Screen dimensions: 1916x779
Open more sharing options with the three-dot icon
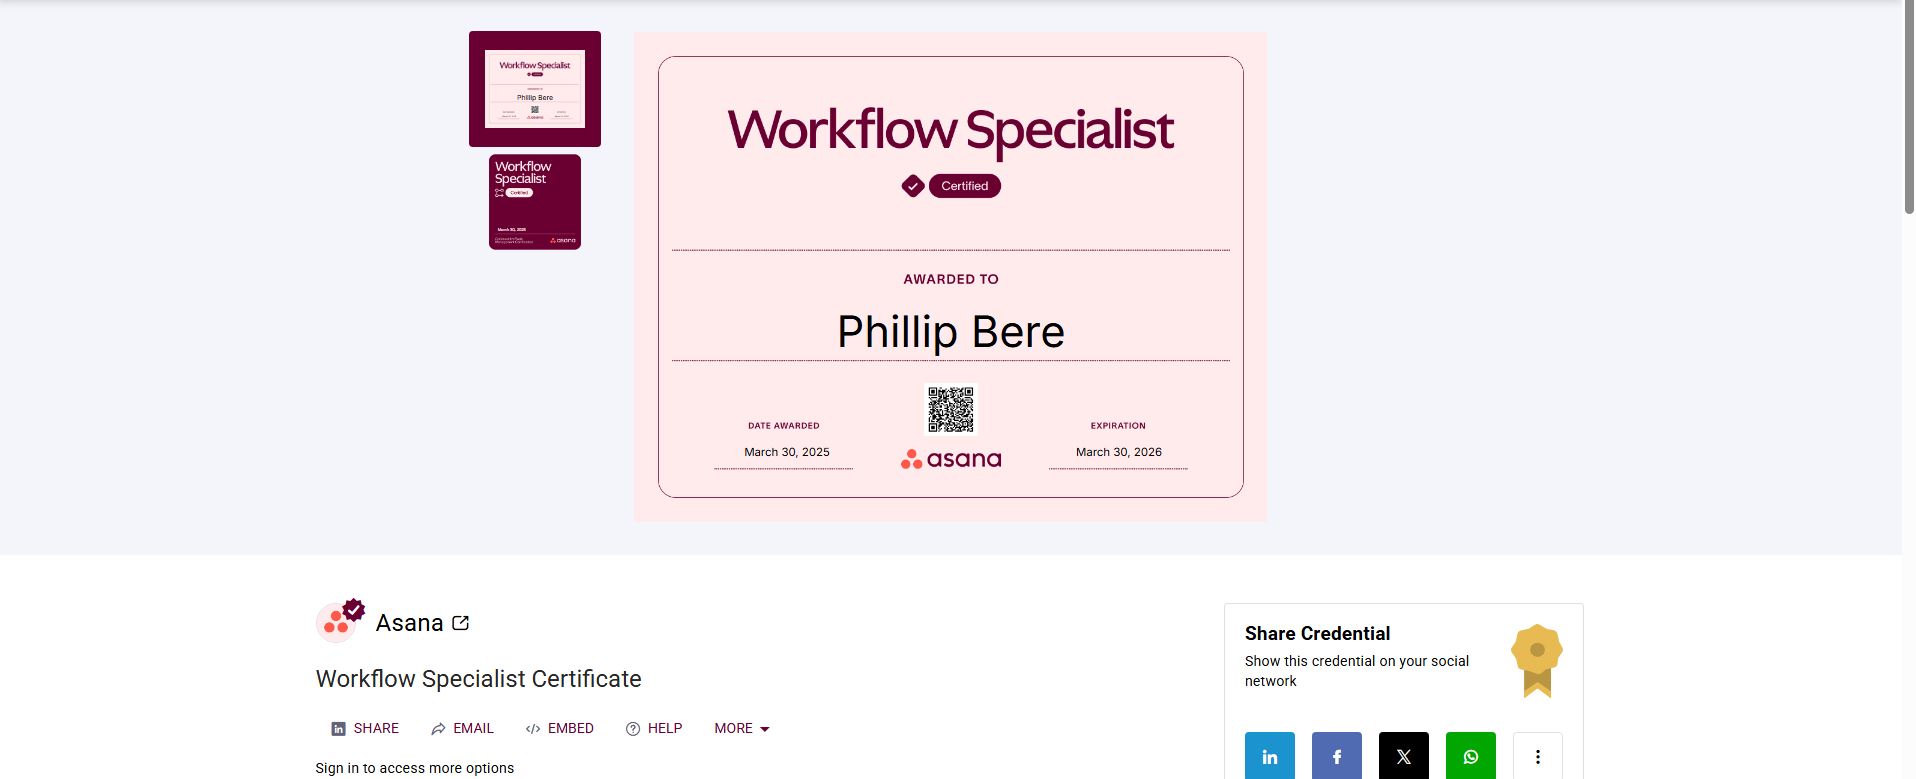tap(1537, 756)
